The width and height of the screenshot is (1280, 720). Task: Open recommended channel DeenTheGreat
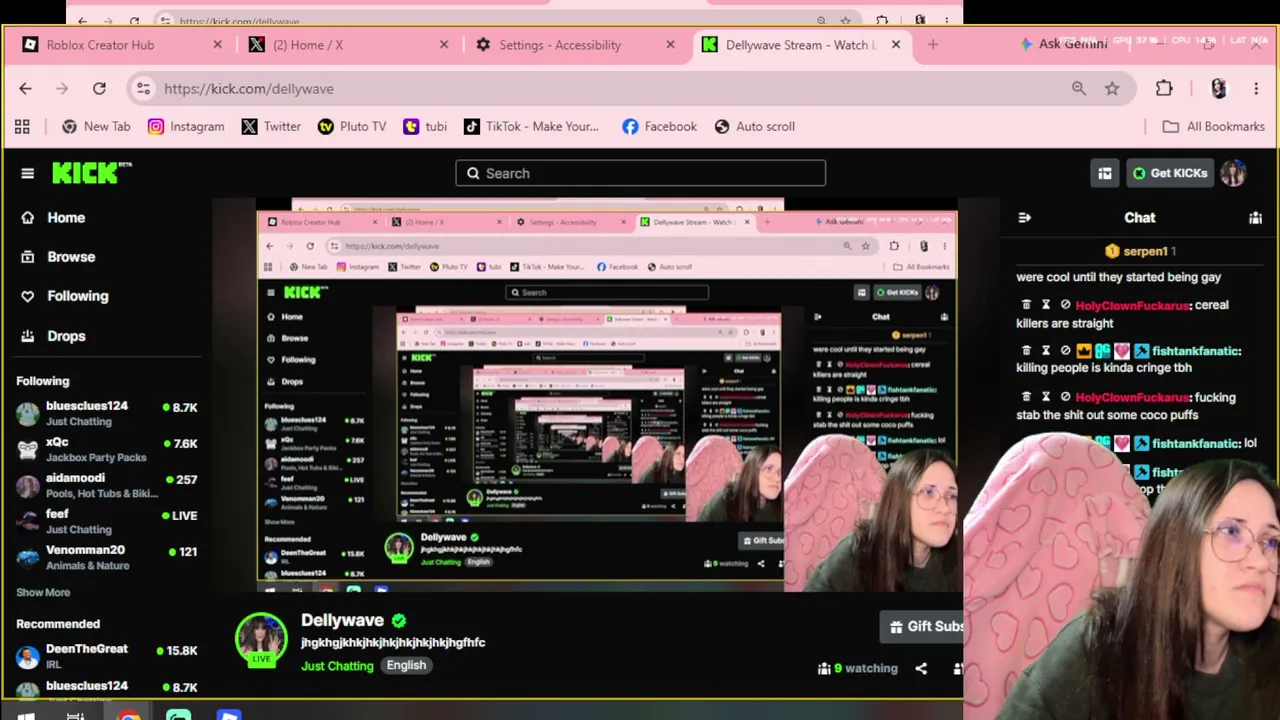(x=107, y=657)
